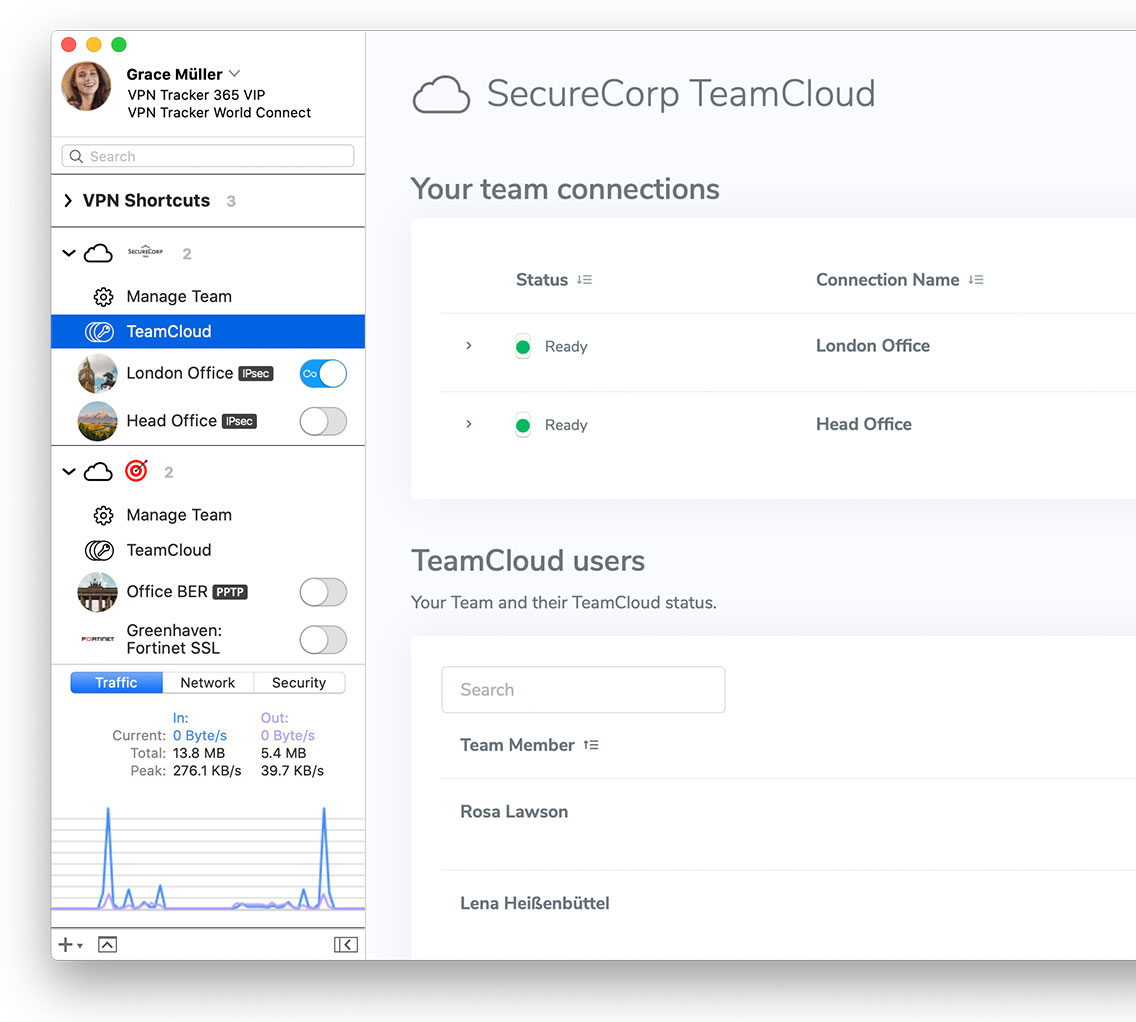Image resolution: width=1136 pixels, height=1022 pixels.
Task: Open the Grace Müller account dropdown
Action: tap(235, 74)
